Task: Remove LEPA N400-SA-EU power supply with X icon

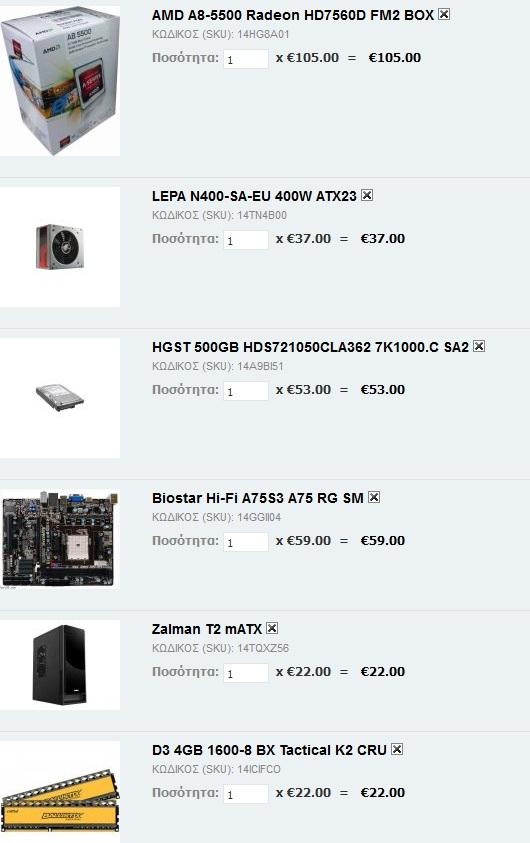Action: [367, 195]
